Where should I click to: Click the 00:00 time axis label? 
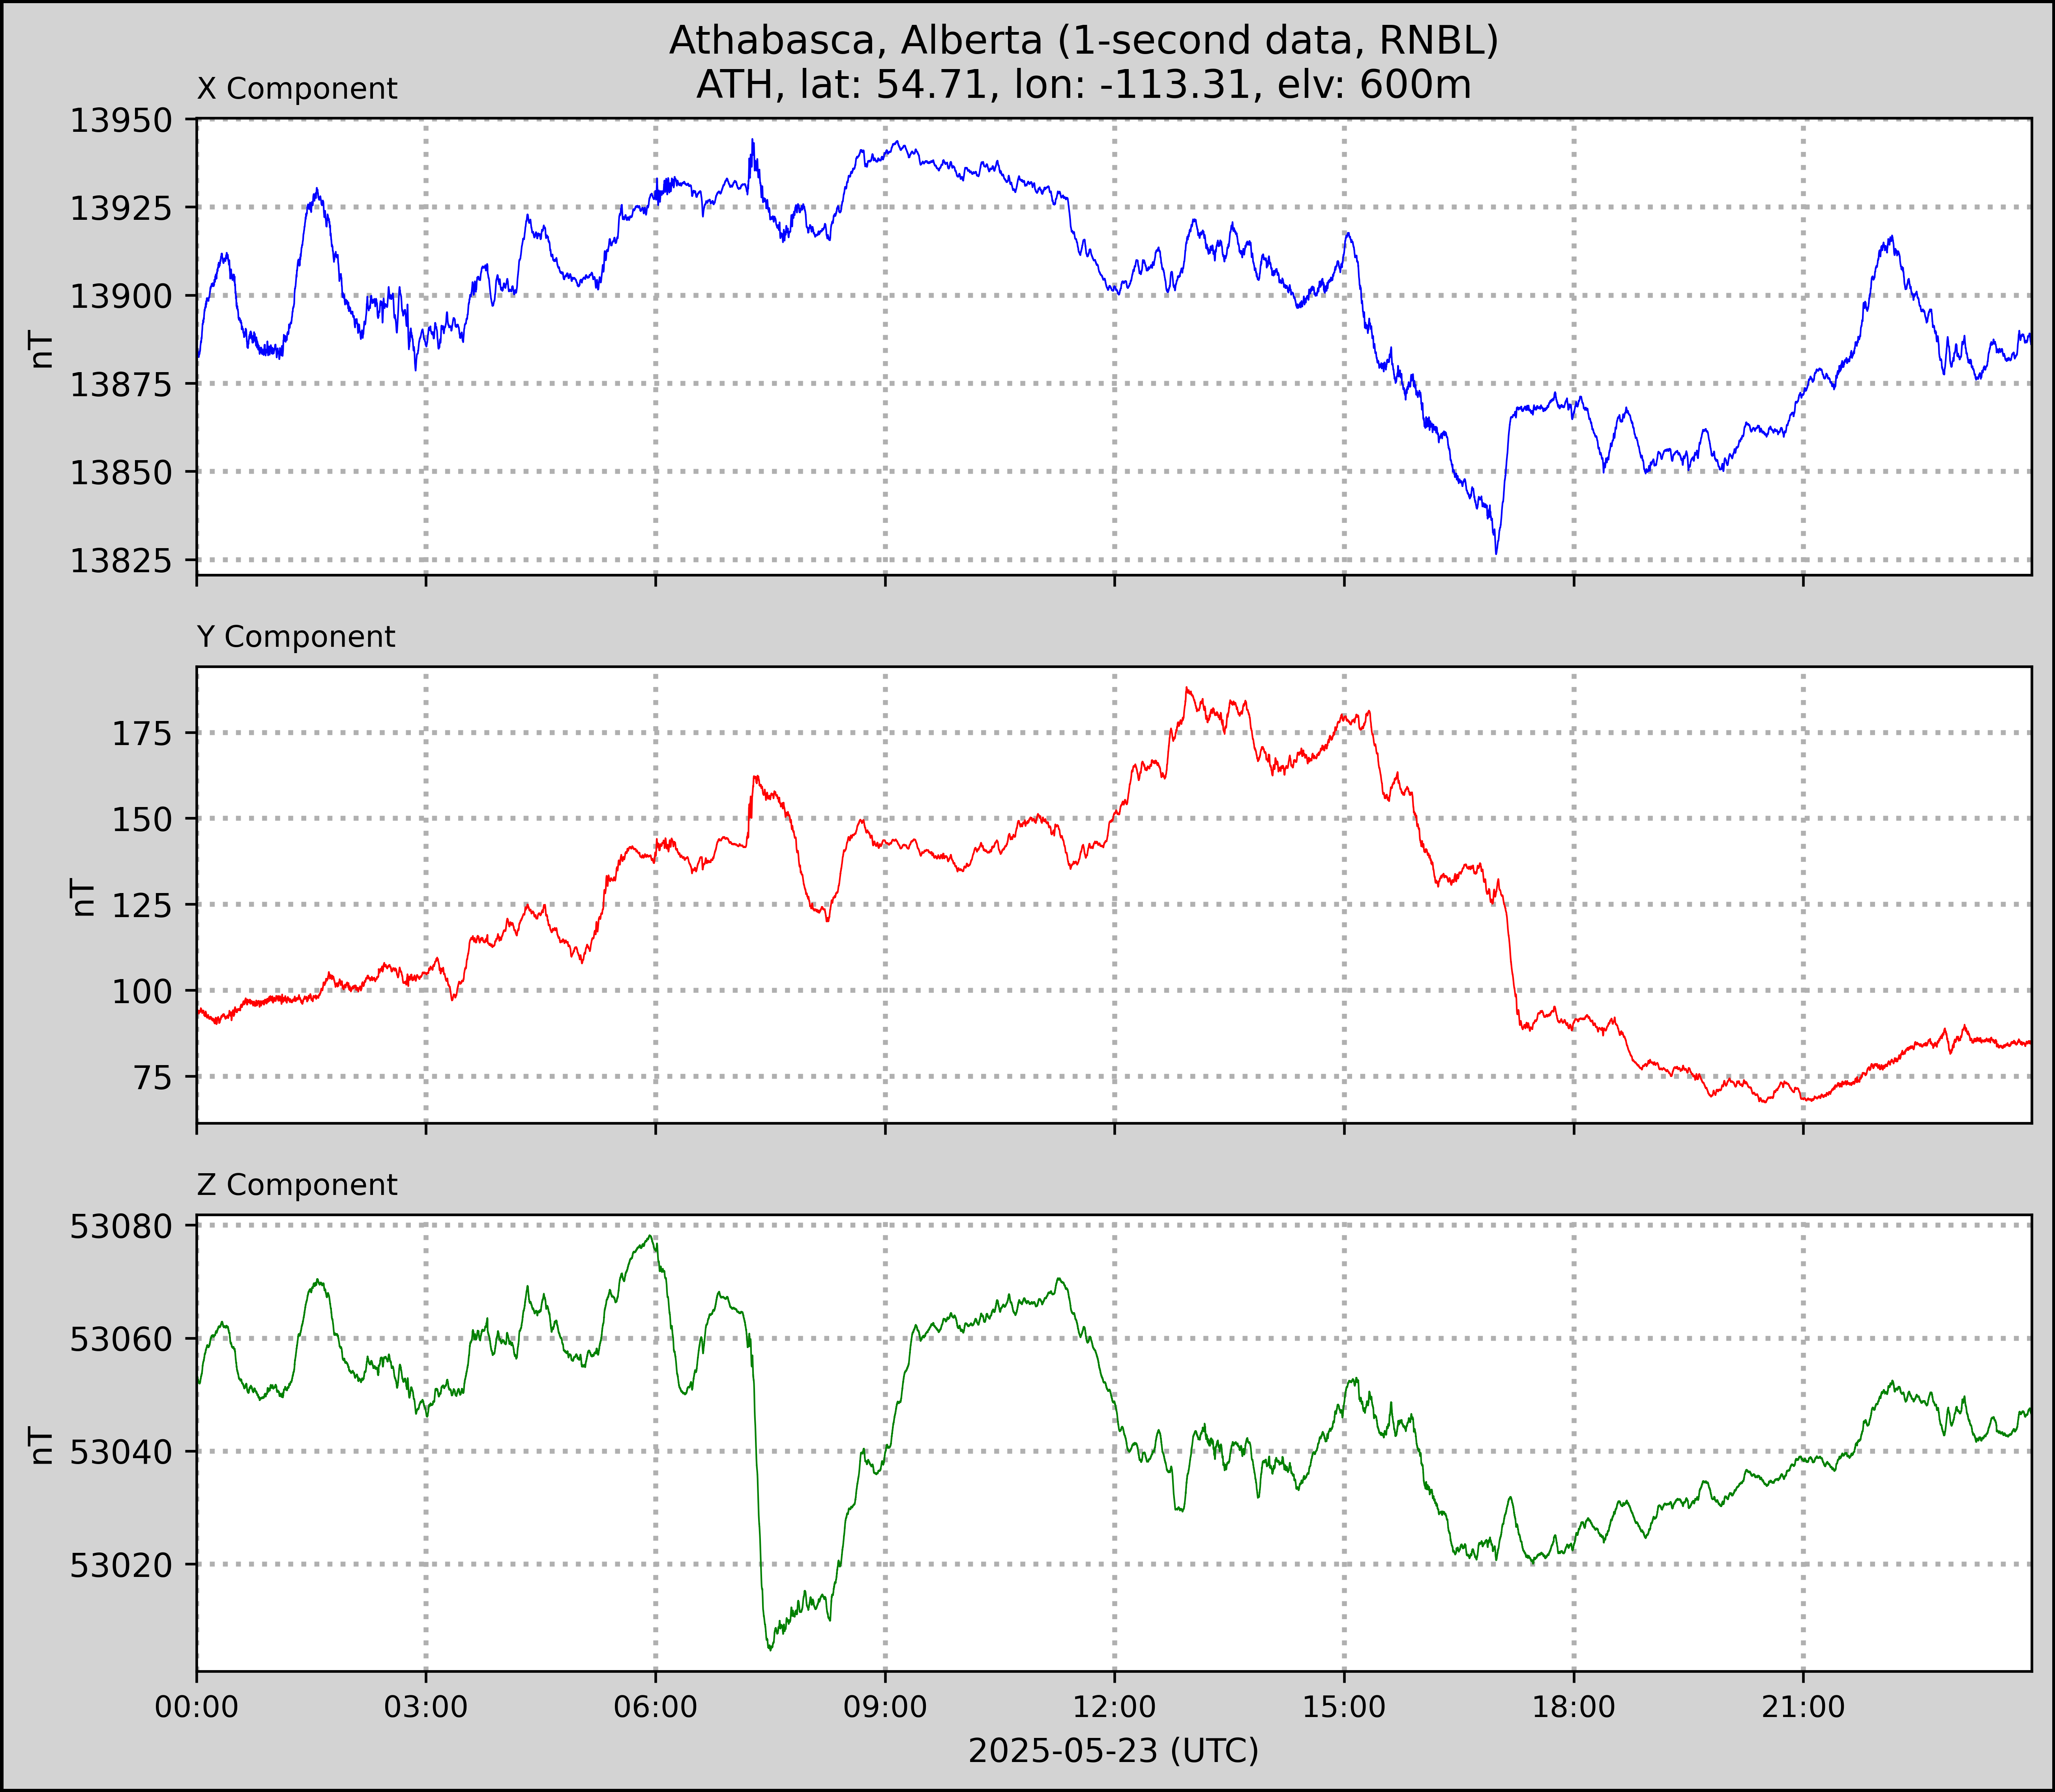(197, 1707)
